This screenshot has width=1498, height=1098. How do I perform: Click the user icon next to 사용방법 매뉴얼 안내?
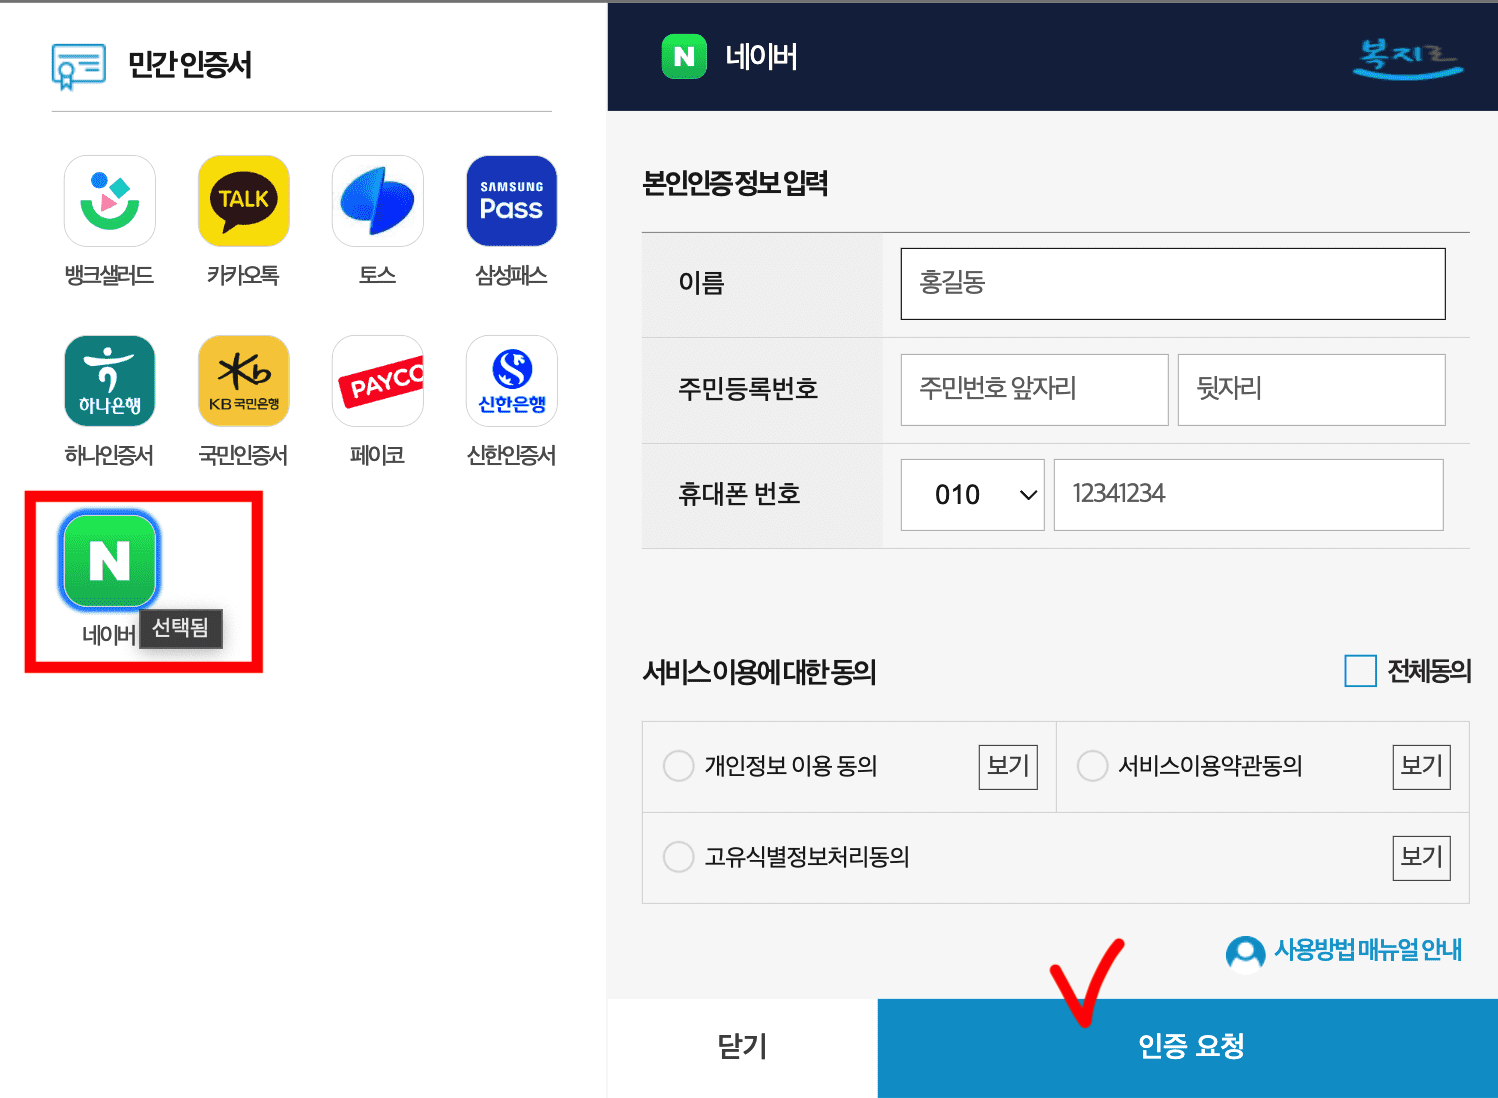click(1245, 952)
